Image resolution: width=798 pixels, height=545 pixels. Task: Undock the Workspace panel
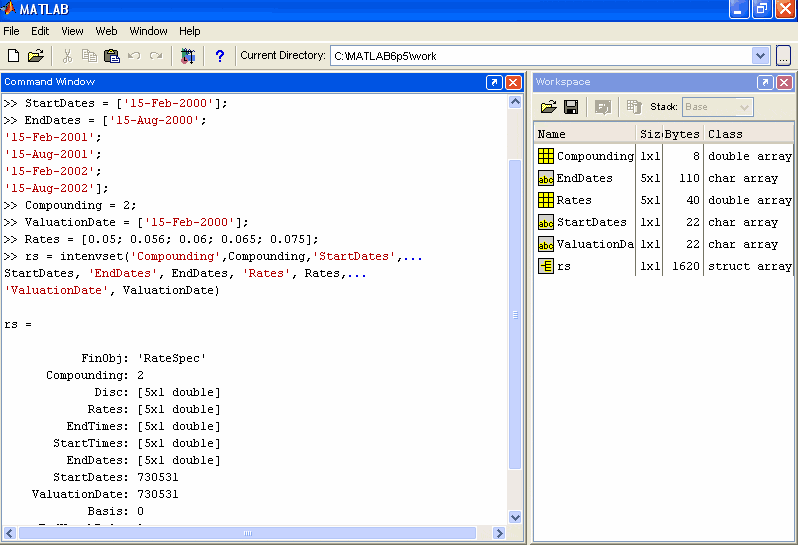(x=765, y=82)
